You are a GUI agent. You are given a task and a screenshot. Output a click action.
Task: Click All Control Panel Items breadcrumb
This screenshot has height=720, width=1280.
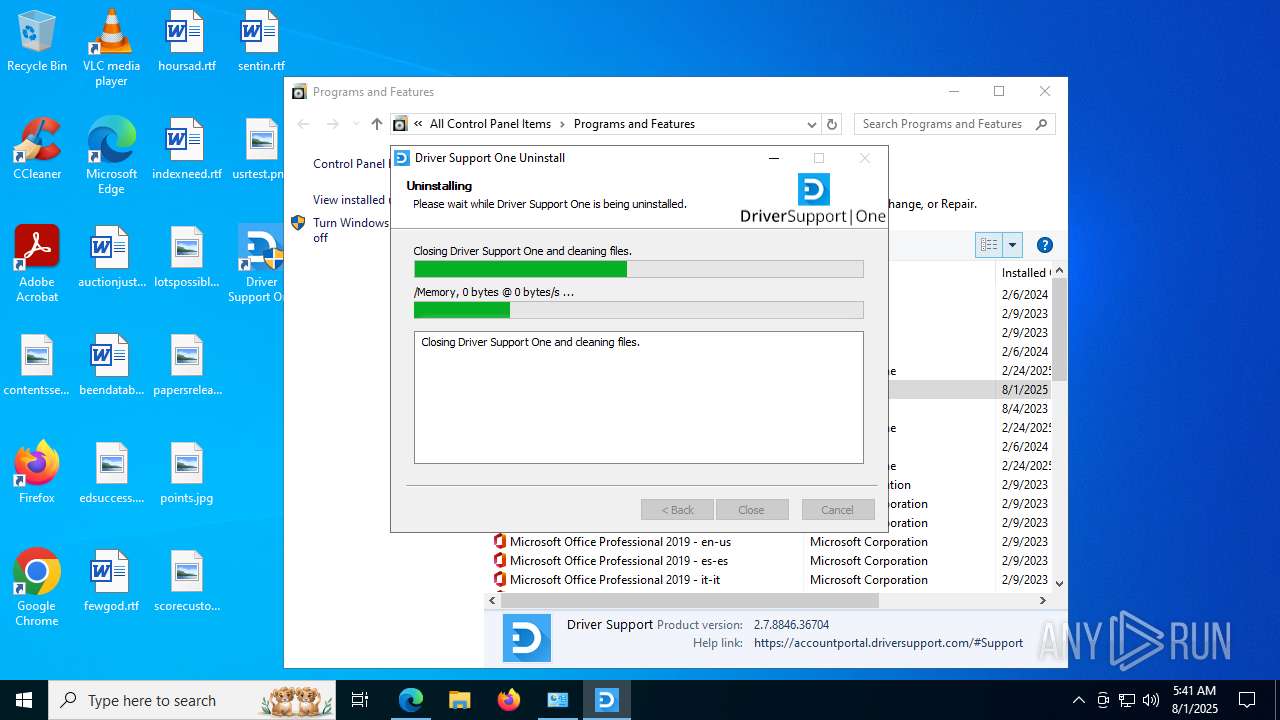tap(490, 124)
